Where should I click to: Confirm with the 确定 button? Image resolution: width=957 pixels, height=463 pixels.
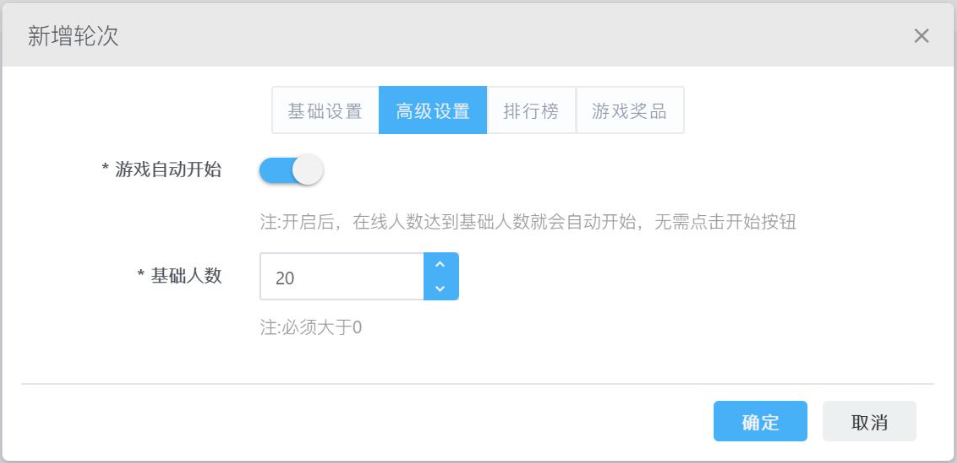760,421
